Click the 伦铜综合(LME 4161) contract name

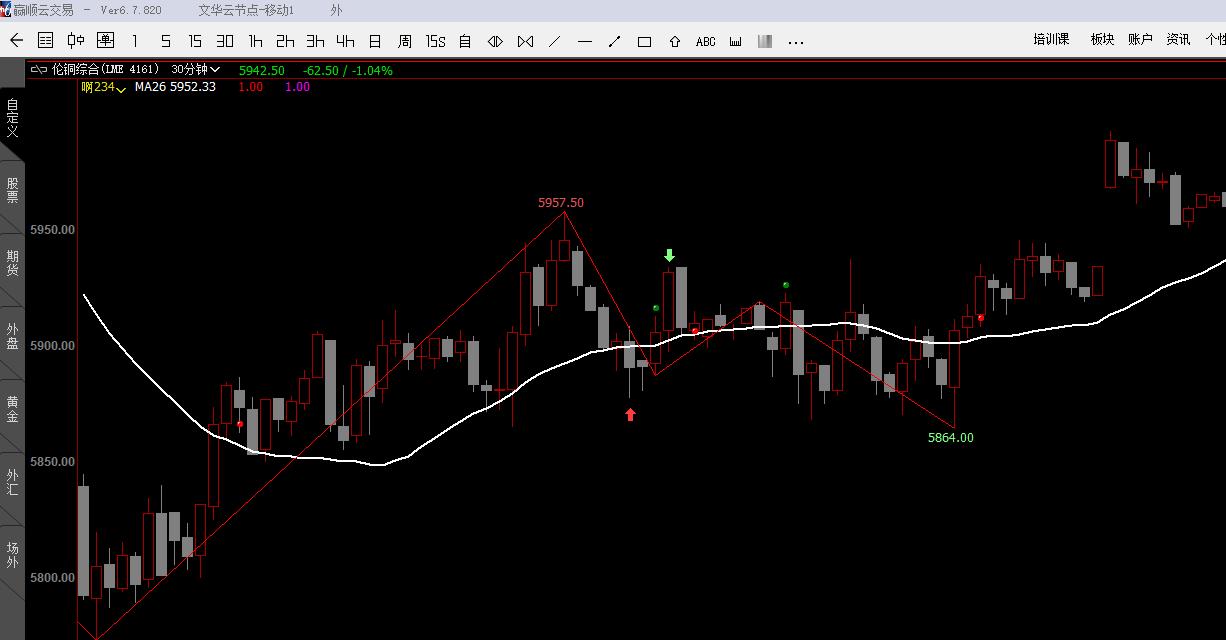click(x=106, y=70)
